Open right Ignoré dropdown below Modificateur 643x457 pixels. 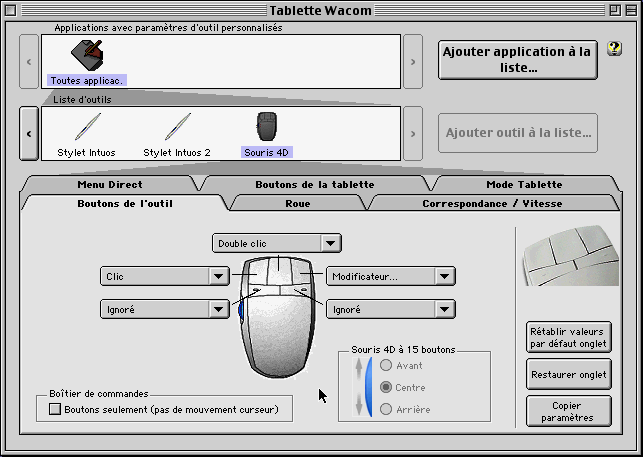coord(391,309)
